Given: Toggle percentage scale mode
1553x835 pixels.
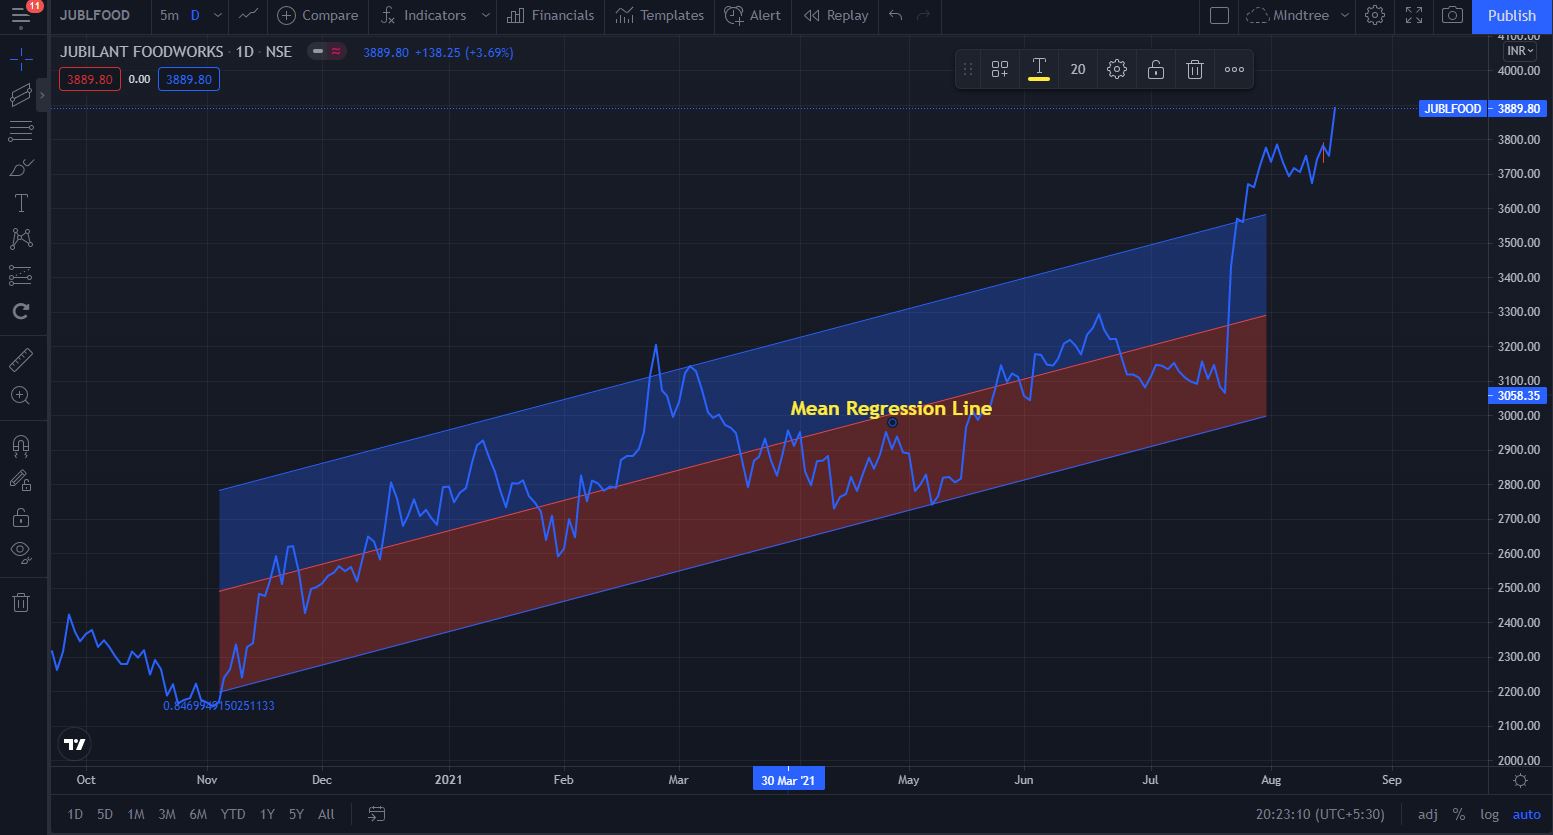Looking at the screenshot, I should click(1459, 814).
